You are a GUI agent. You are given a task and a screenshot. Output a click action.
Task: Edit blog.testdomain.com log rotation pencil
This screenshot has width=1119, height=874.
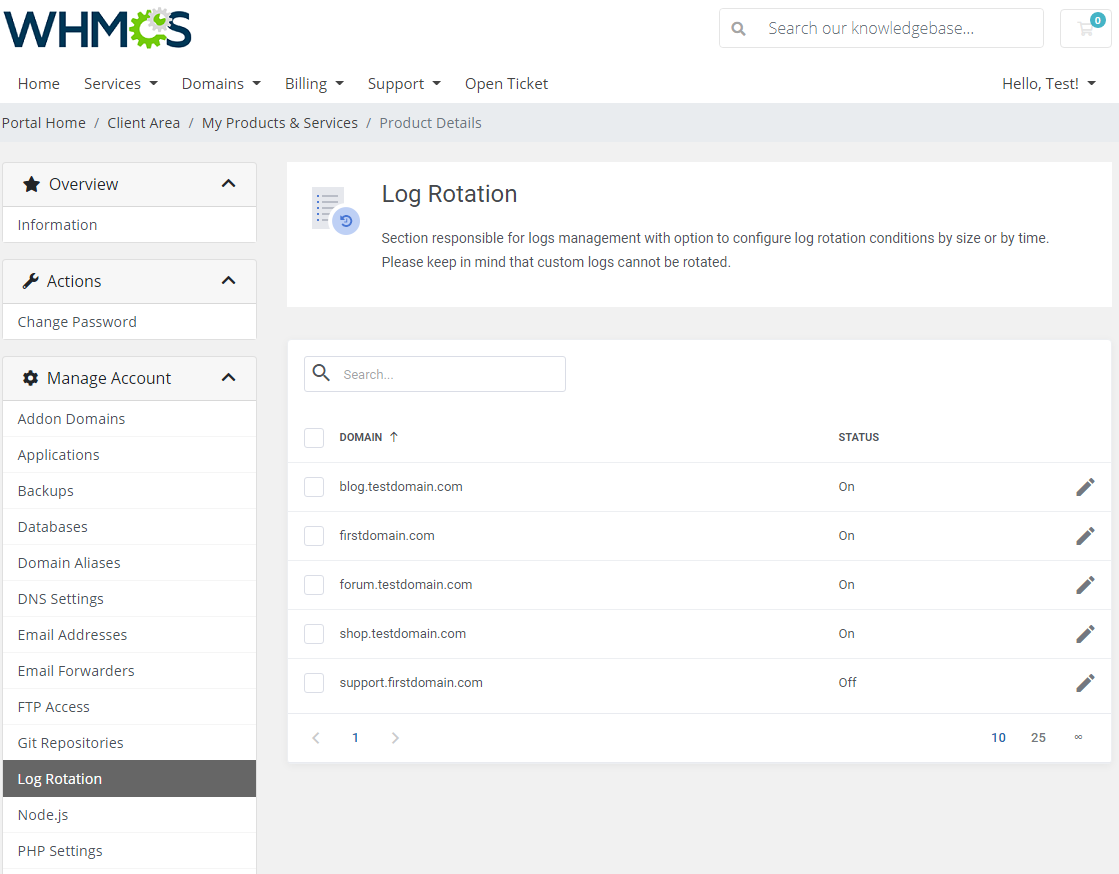1085,487
